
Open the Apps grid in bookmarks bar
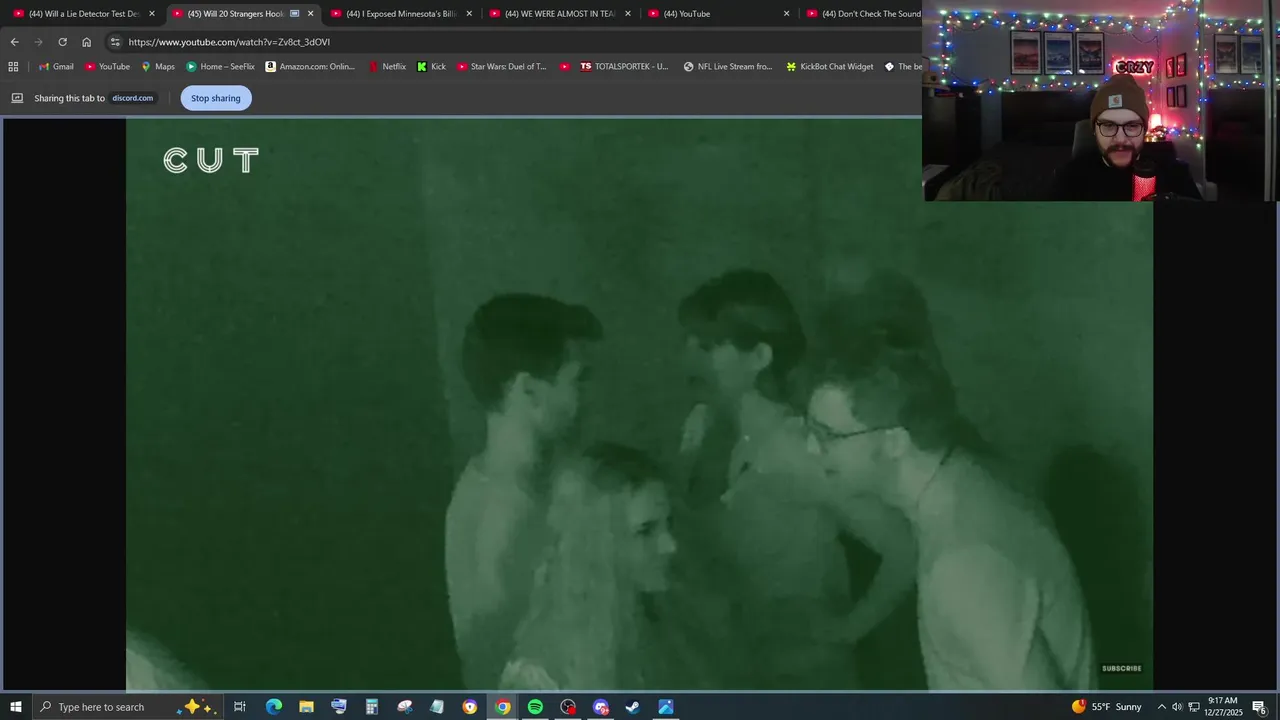[x=13, y=66]
